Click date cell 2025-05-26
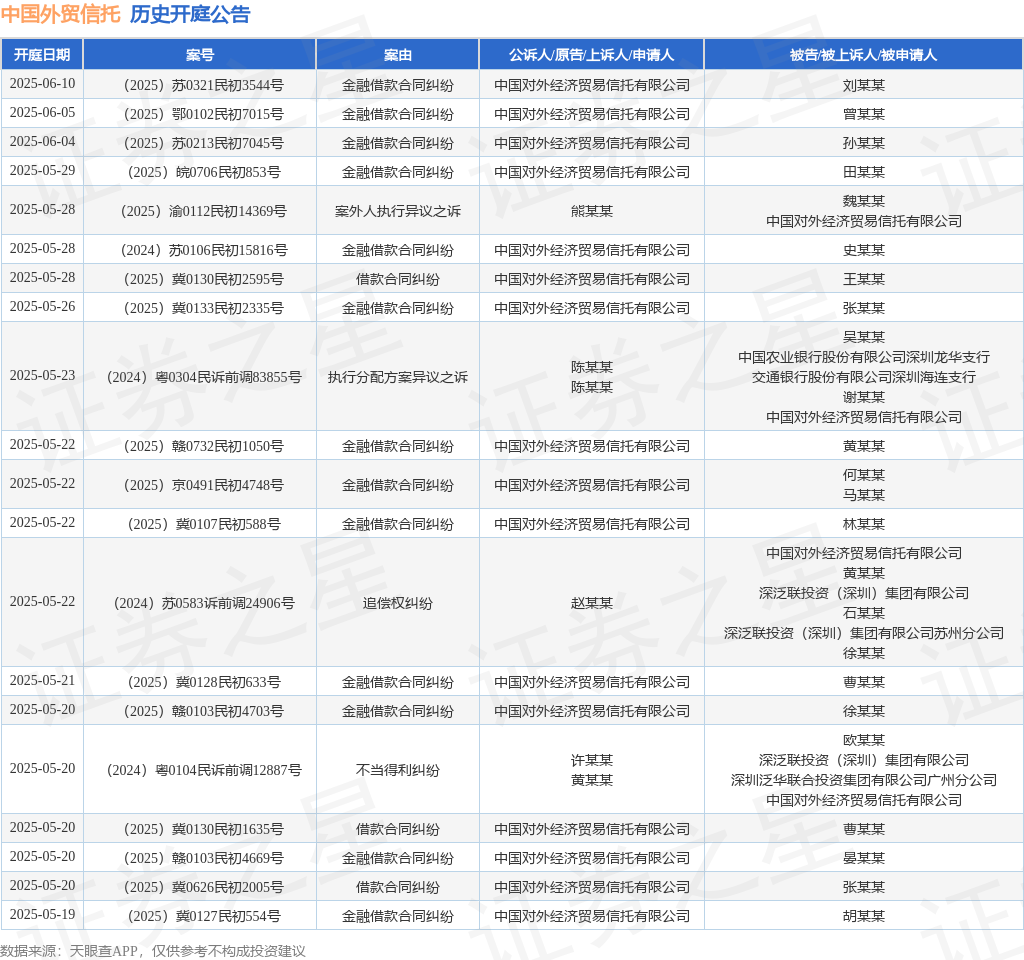The image size is (1024, 960). 42,306
